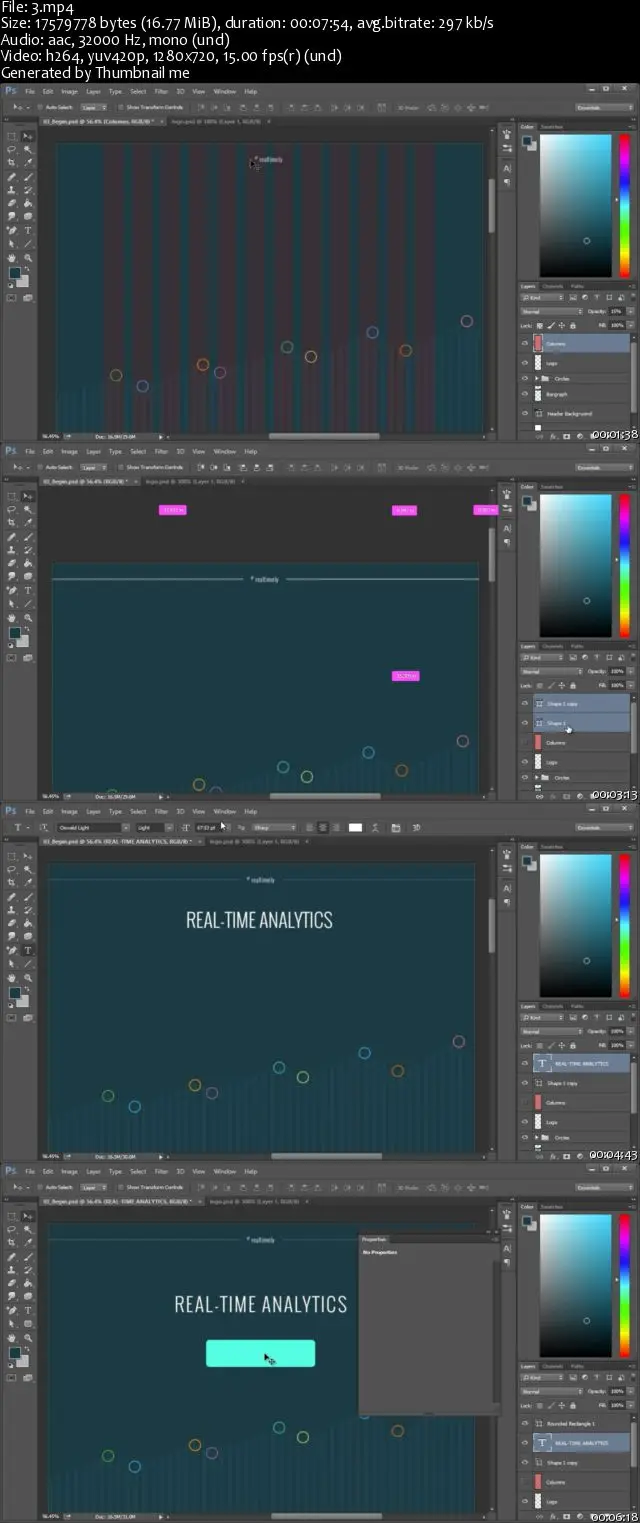Click the font size field in 00:04:43 options bar
The image size is (640, 1523).
pyautogui.click(x=207, y=827)
